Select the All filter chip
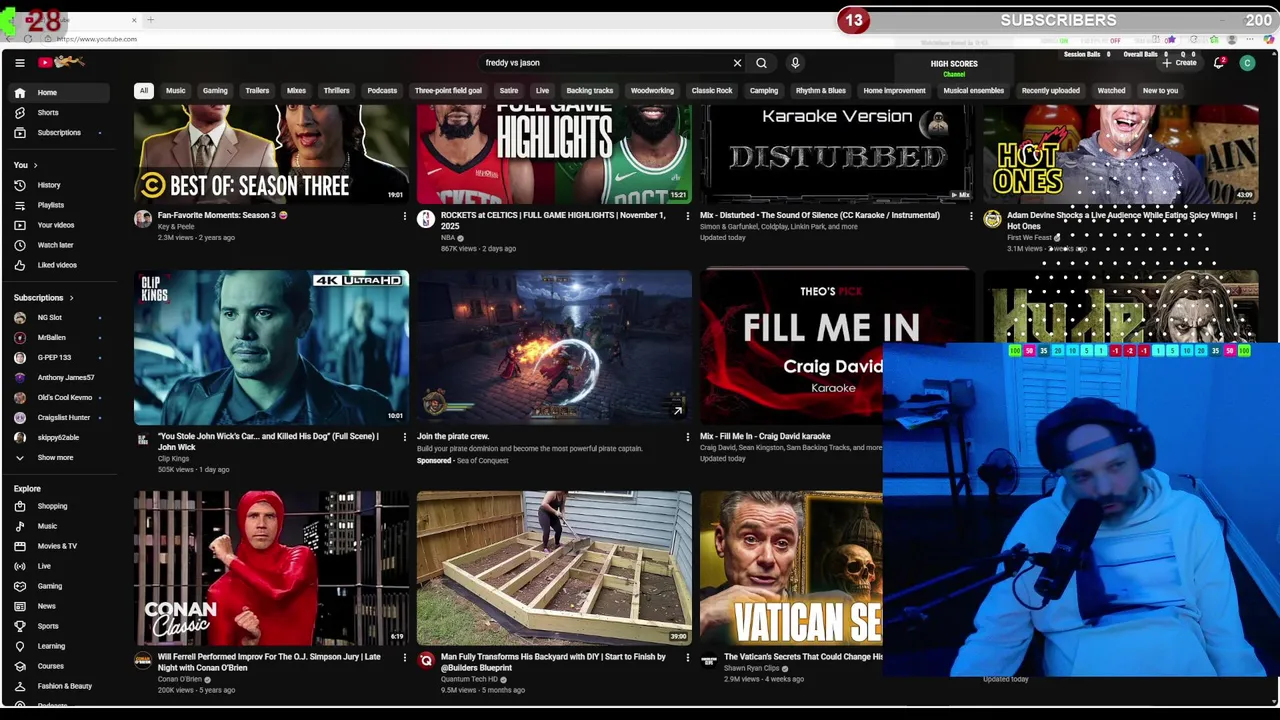Screen dimensions: 1280x720 pos(144,90)
